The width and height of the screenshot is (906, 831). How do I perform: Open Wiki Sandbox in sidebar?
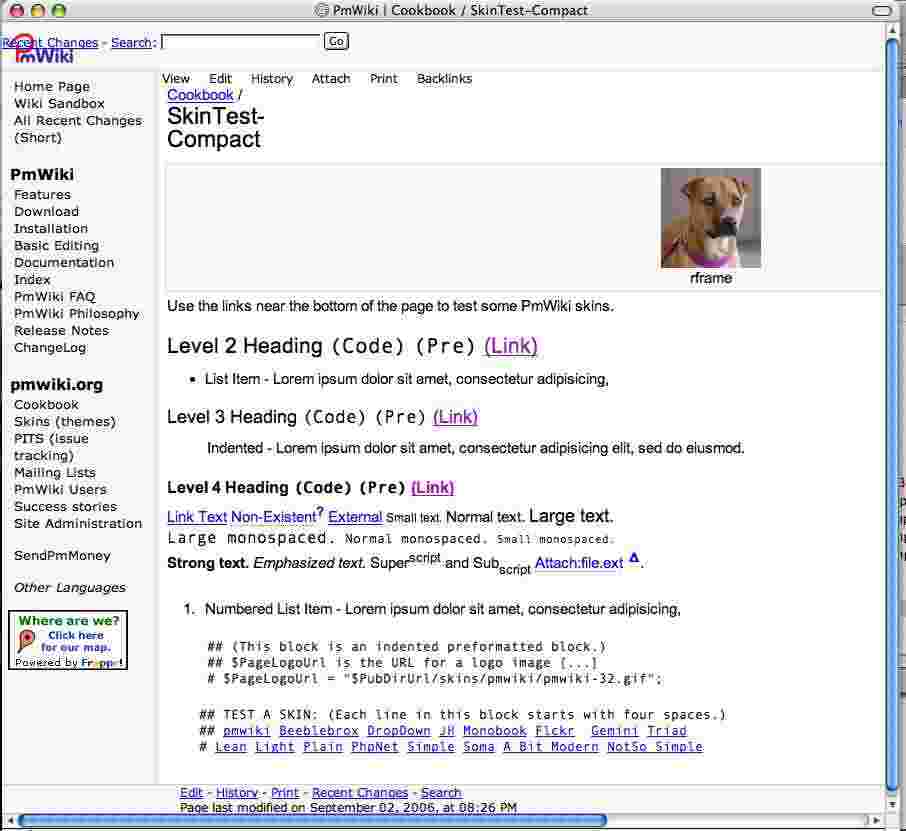point(60,103)
